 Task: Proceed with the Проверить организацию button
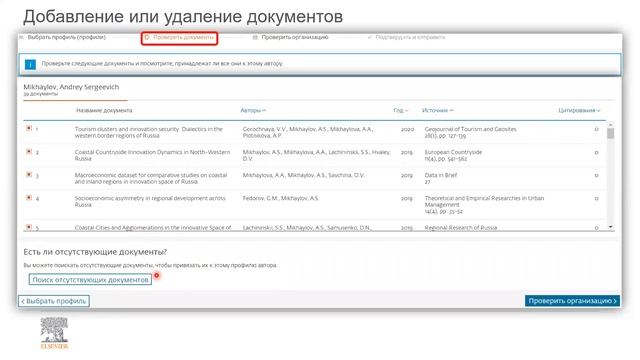(572, 301)
